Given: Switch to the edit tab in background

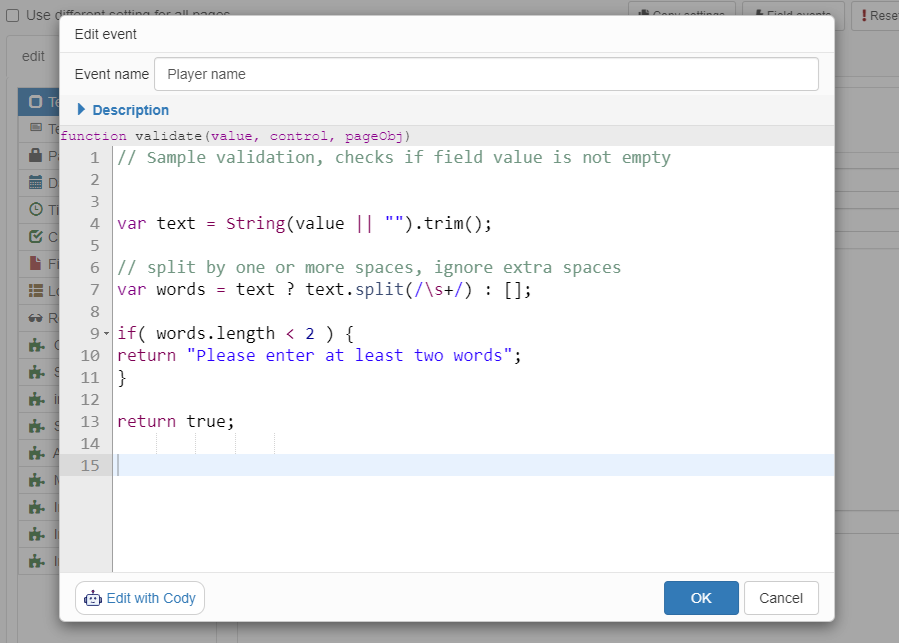Looking at the screenshot, I should coord(33,56).
